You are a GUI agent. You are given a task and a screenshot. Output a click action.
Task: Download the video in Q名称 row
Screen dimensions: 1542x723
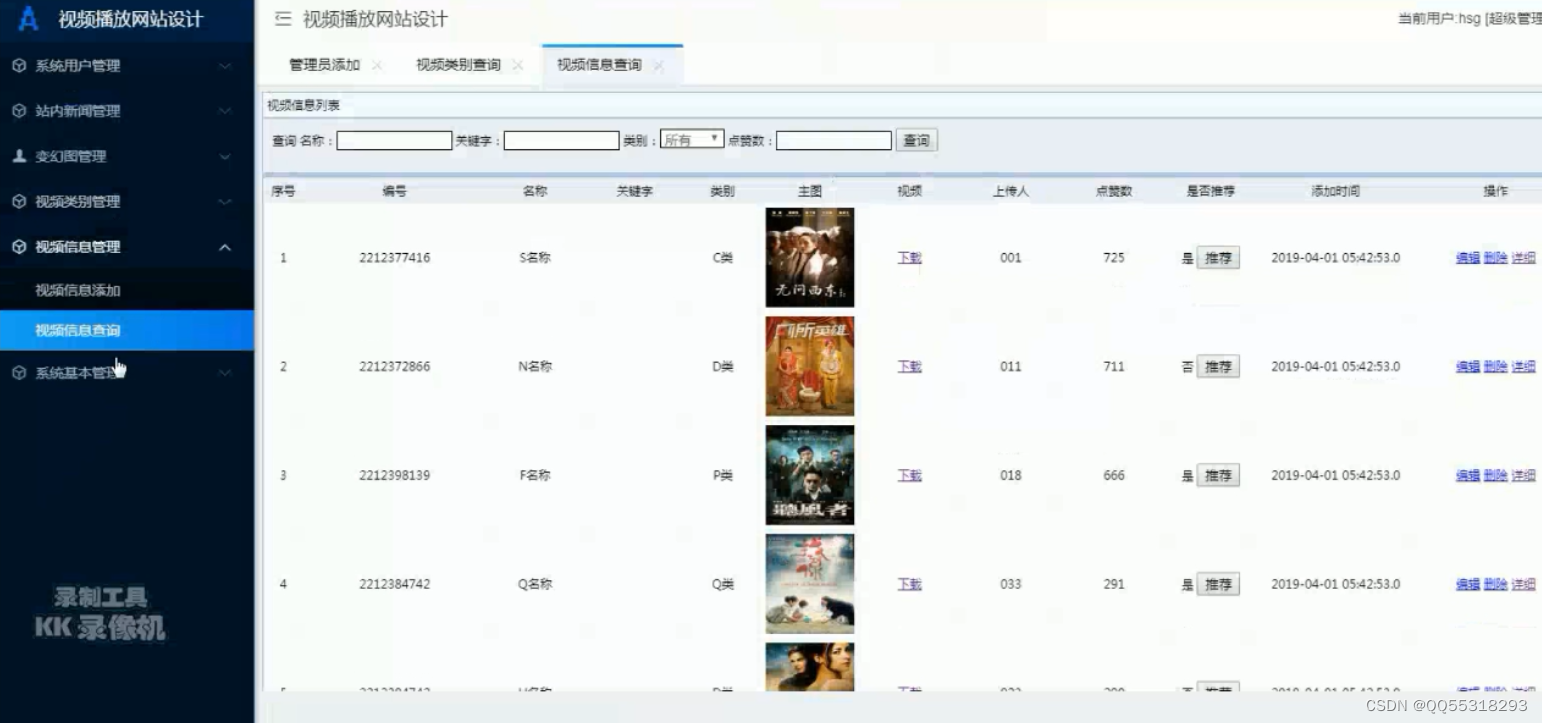(x=909, y=584)
